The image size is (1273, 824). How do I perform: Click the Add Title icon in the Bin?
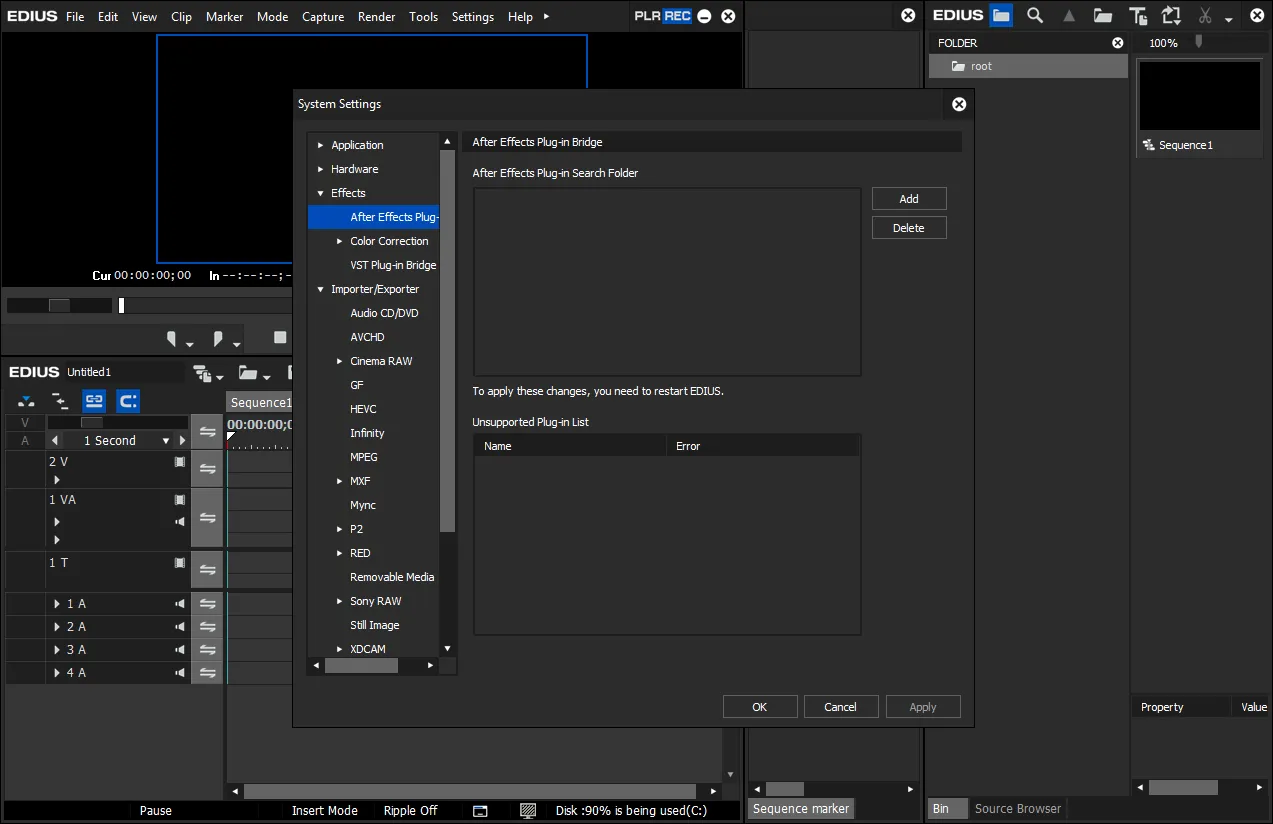(1138, 16)
